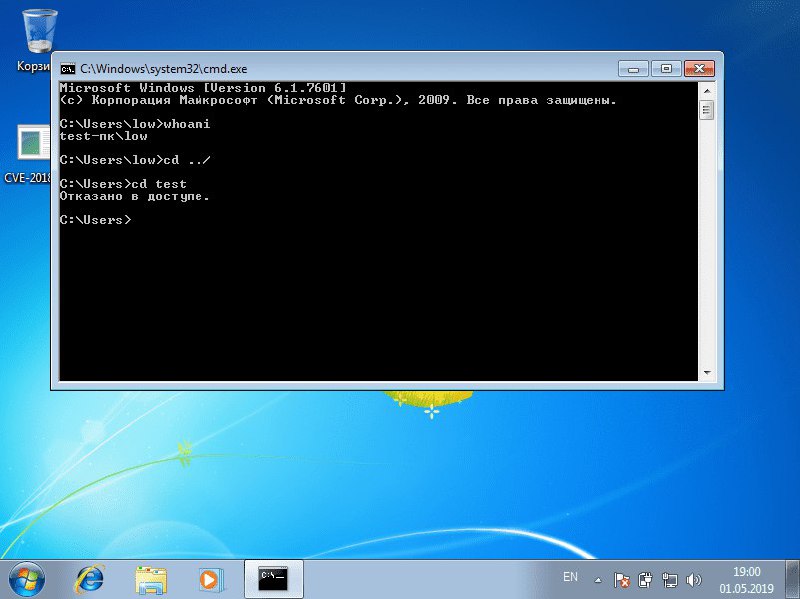Screen dimensions: 800x599
Task: Click the 'cd ../' command line
Action: (x=135, y=160)
